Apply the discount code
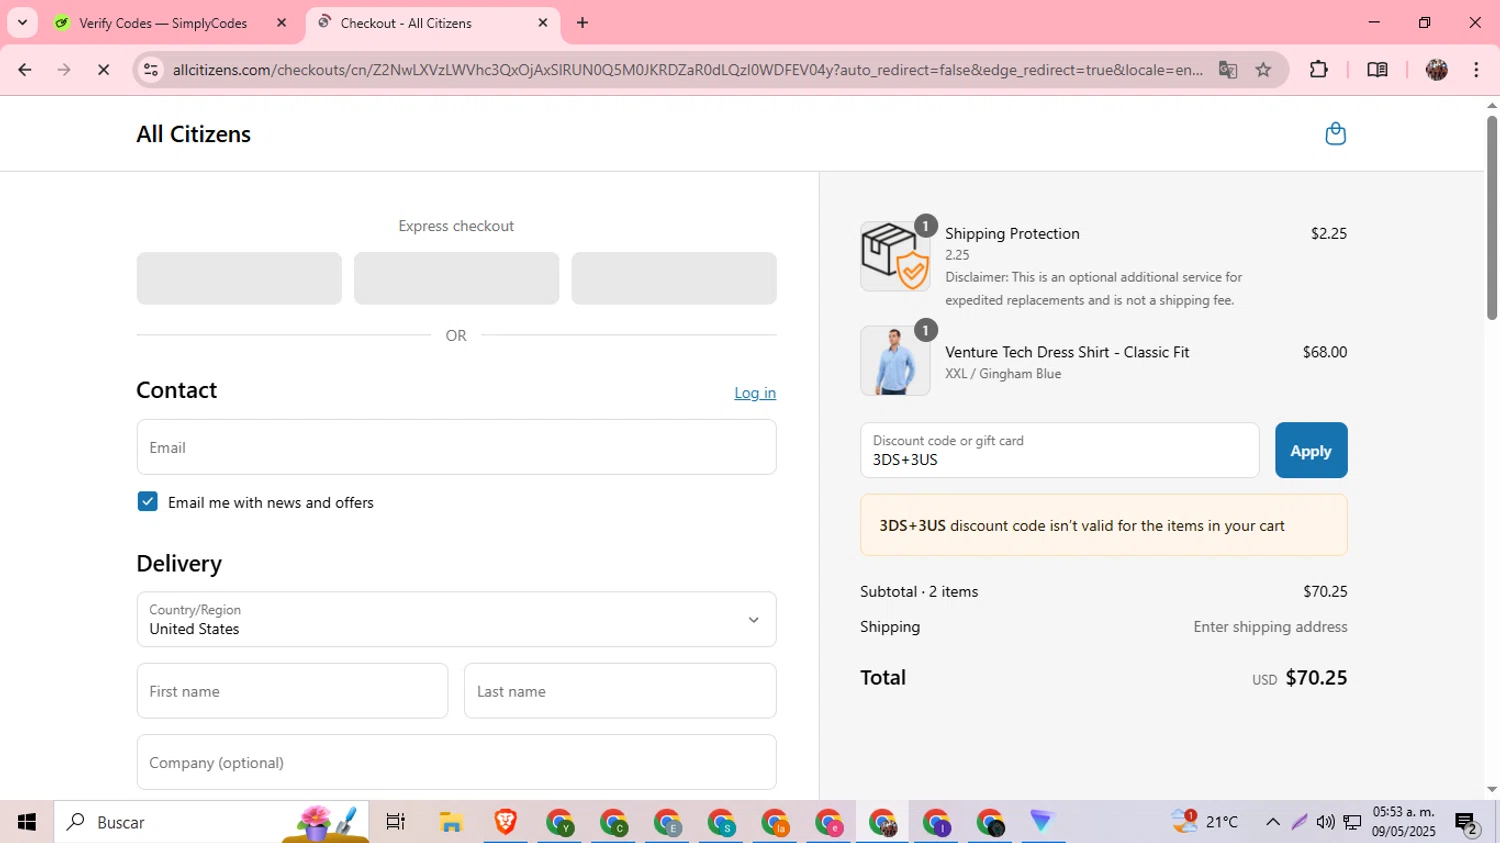This screenshot has width=1500, height=843. tap(1311, 450)
